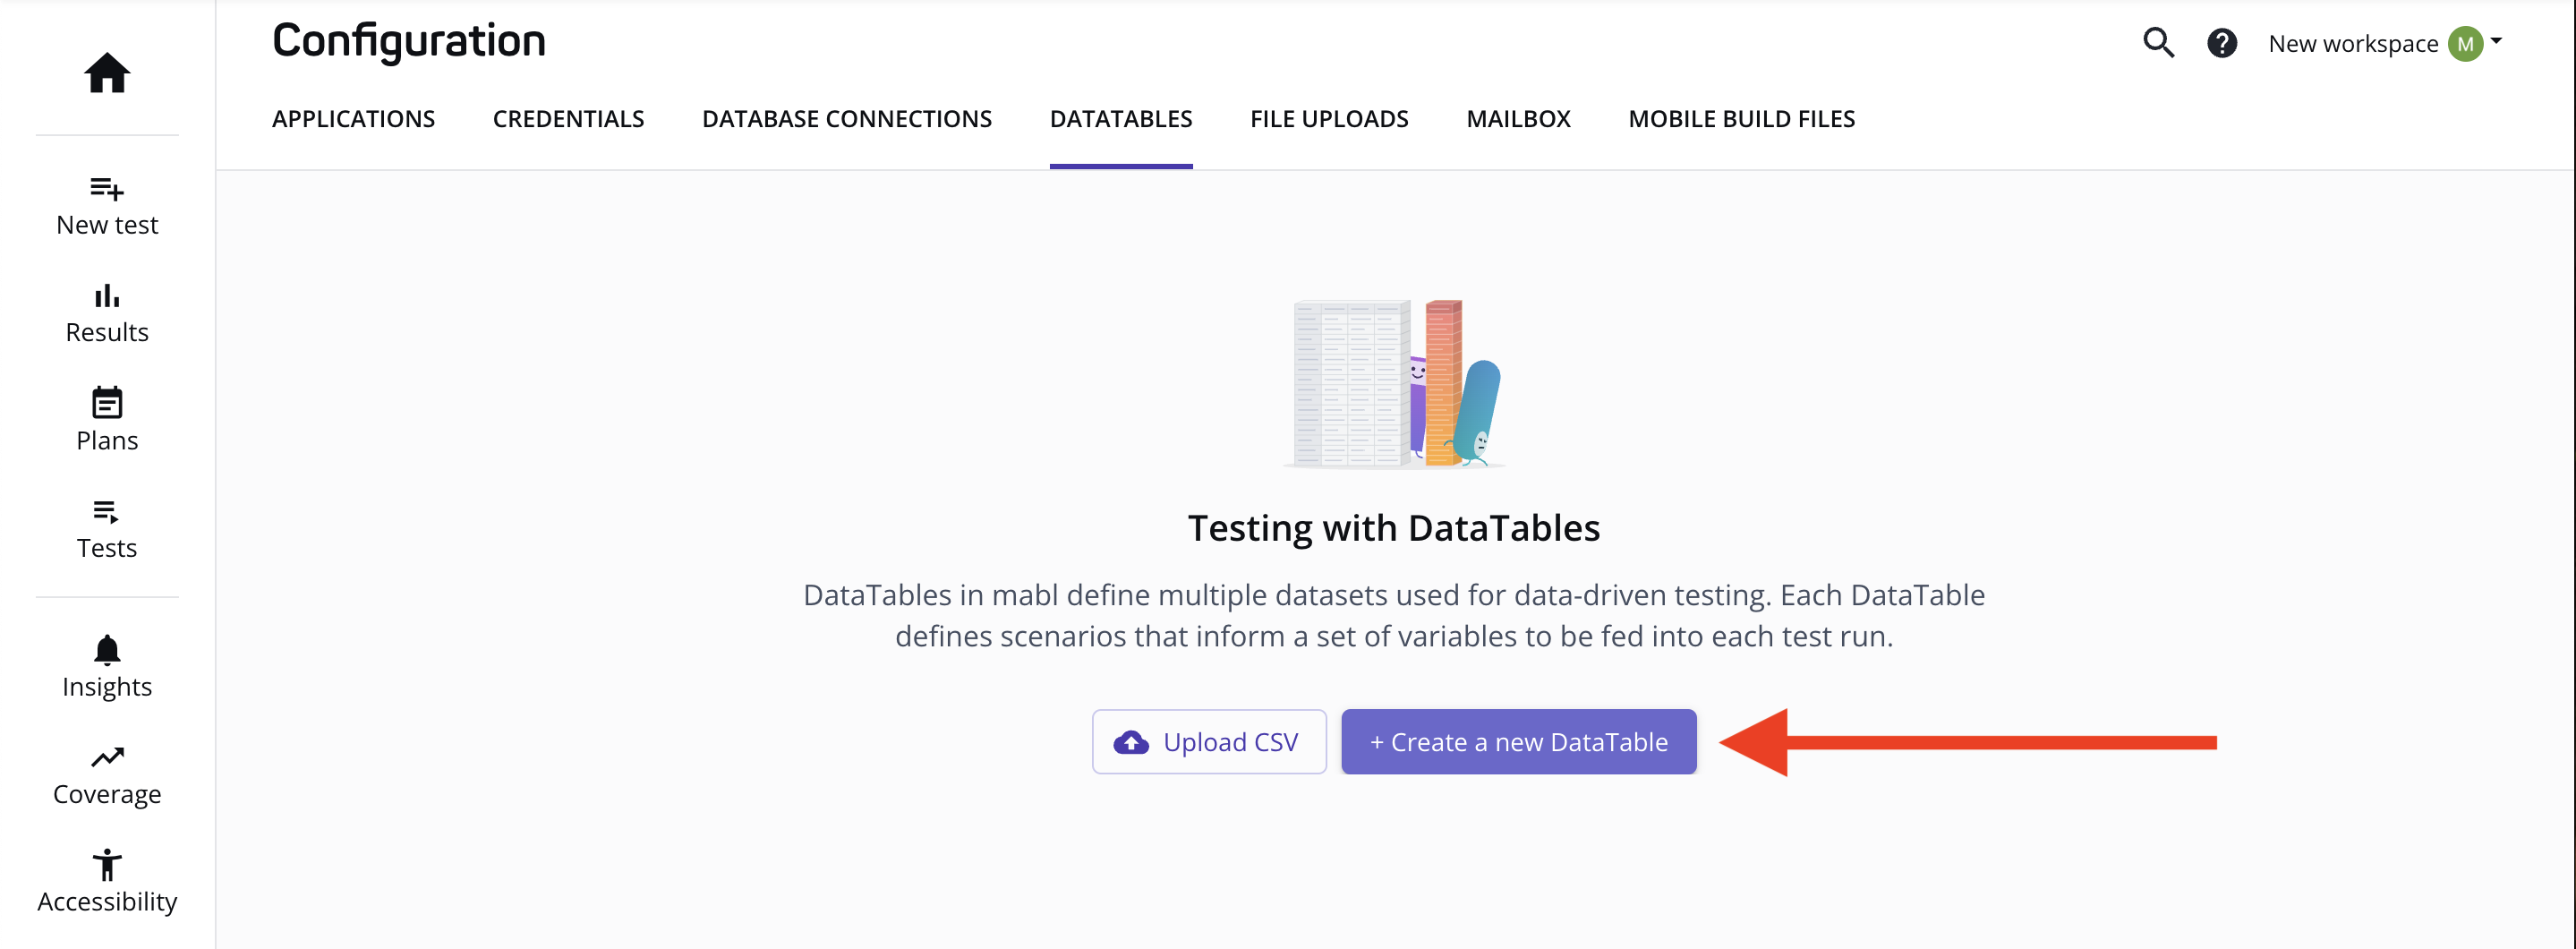Switch to the Applications tab
2576x949 pixels.
click(353, 119)
